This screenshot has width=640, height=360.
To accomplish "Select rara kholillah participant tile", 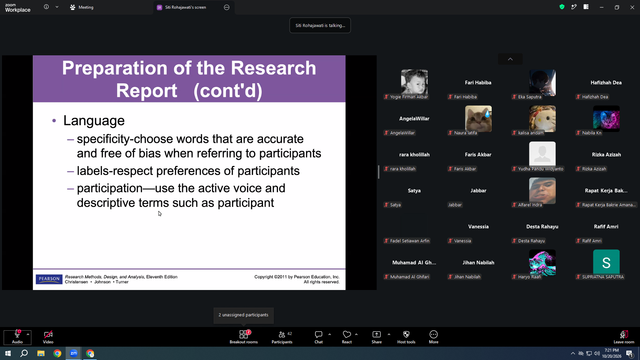I will [414, 155].
